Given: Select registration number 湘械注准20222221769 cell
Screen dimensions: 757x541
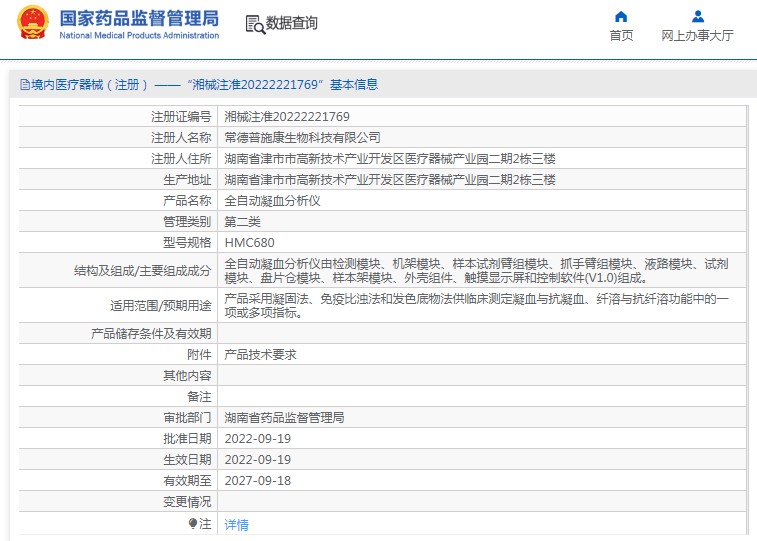Looking at the screenshot, I should point(287,117).
